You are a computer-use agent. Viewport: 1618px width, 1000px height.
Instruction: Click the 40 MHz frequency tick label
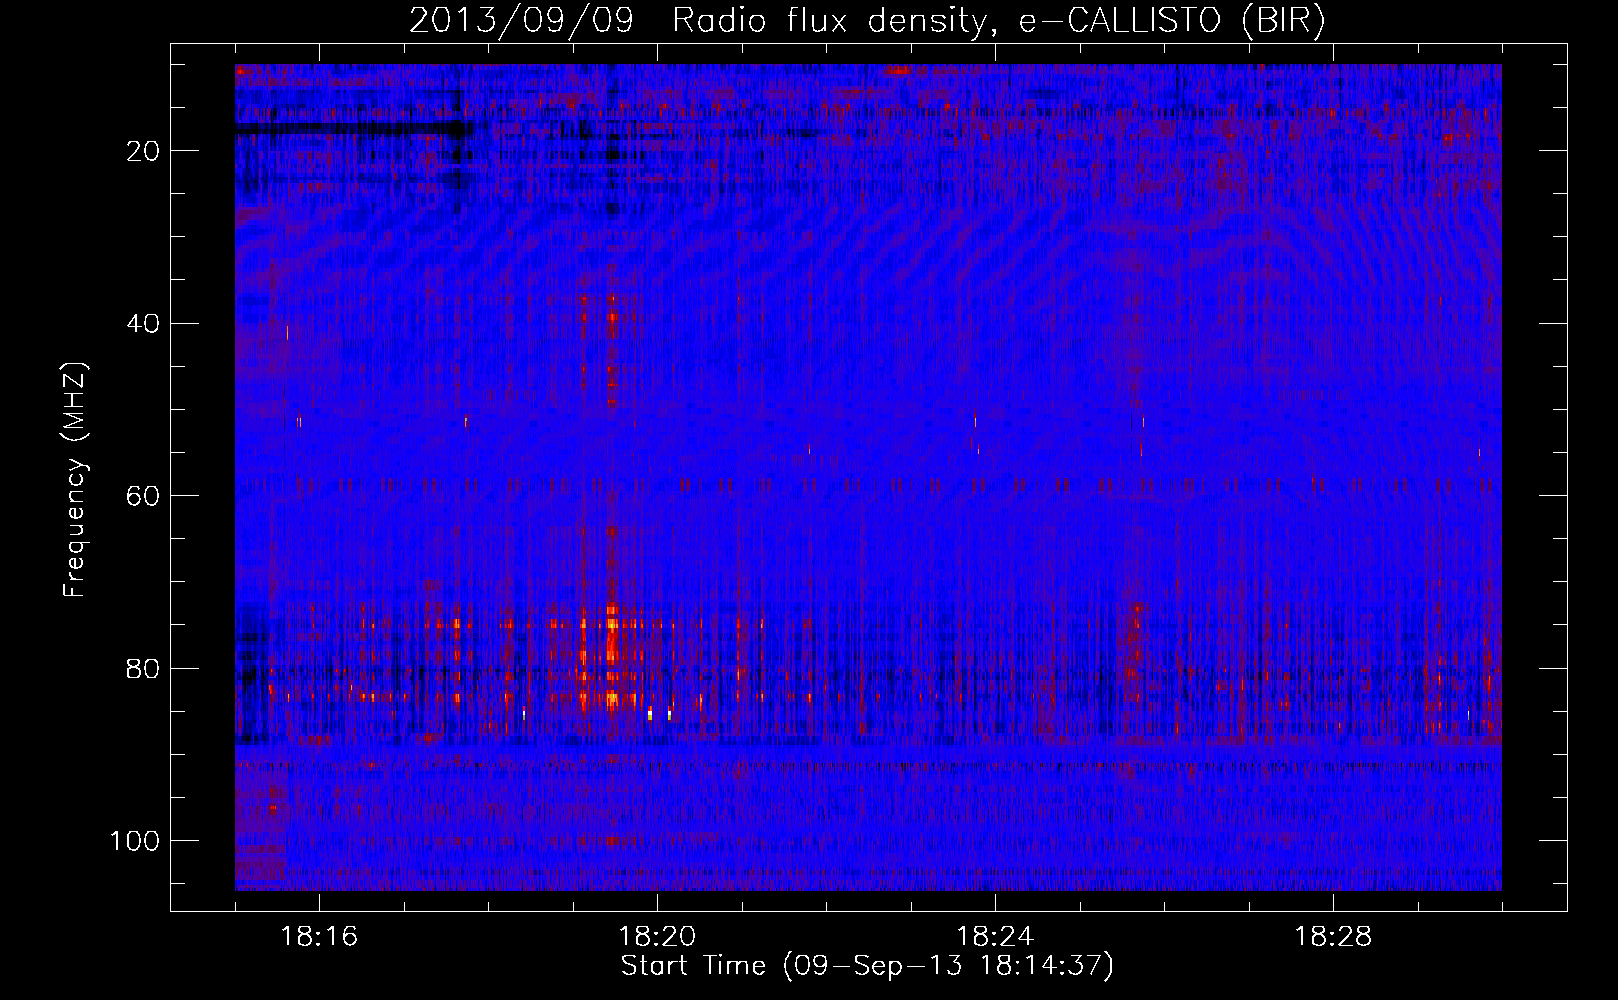pos(144,323)
